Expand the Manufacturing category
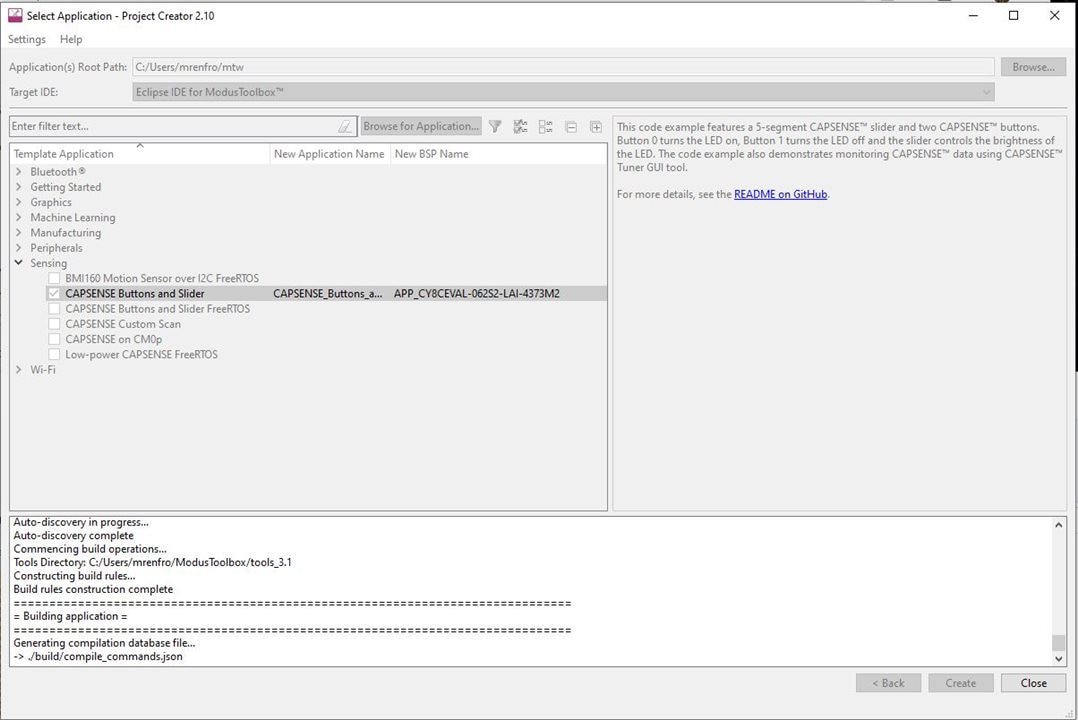The width and height of the screenshot is (1078, 720). coord(19,232)
